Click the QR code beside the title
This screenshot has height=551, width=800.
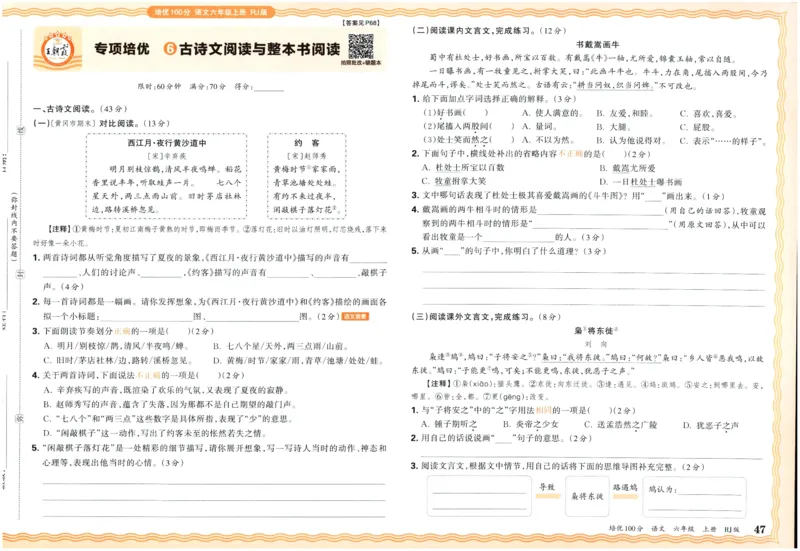[361, 46]
